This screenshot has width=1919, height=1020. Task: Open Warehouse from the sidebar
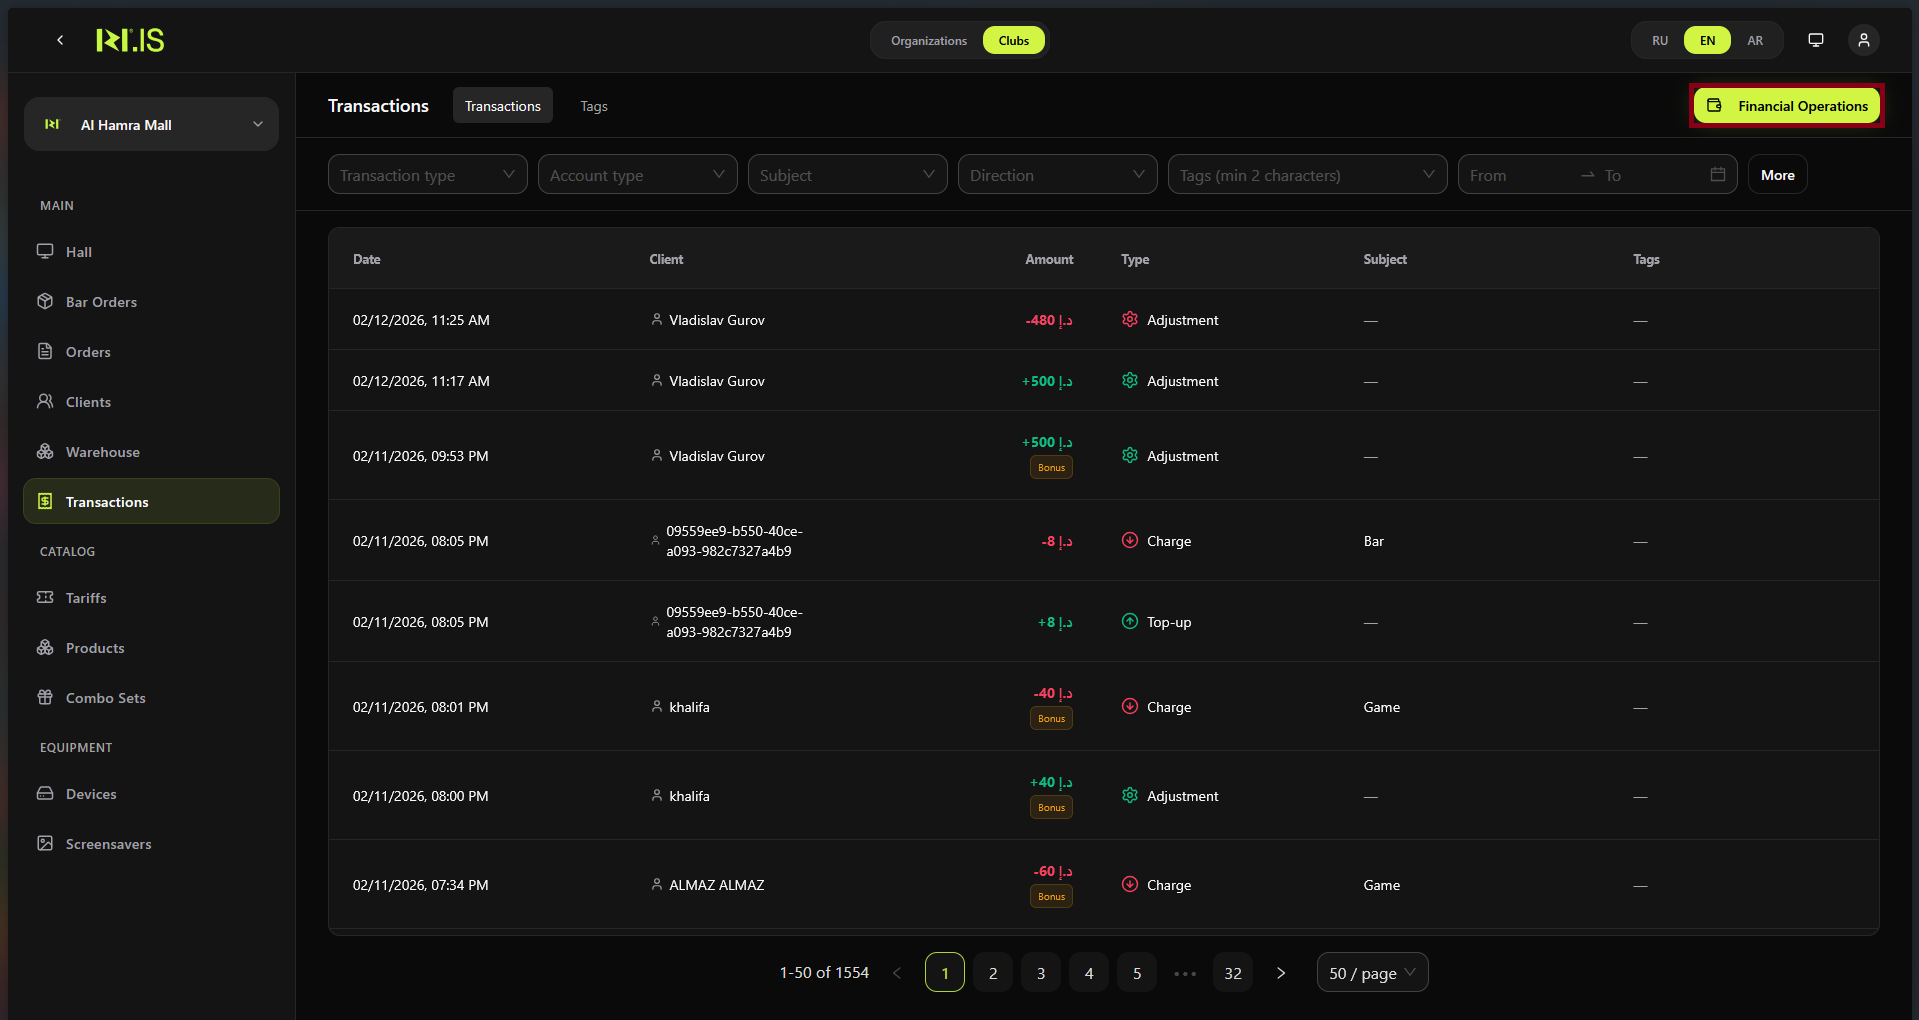pyautogui.click(x=102, y=452)
